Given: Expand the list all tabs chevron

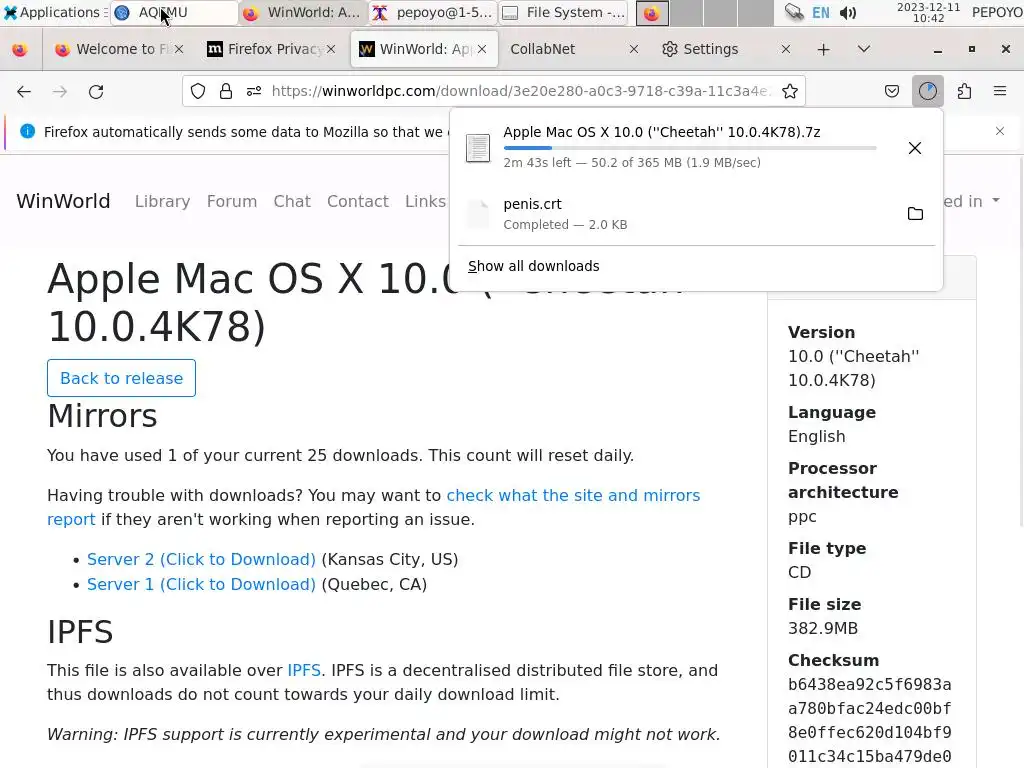Looking at the screenshot, I should pos(863,50).
